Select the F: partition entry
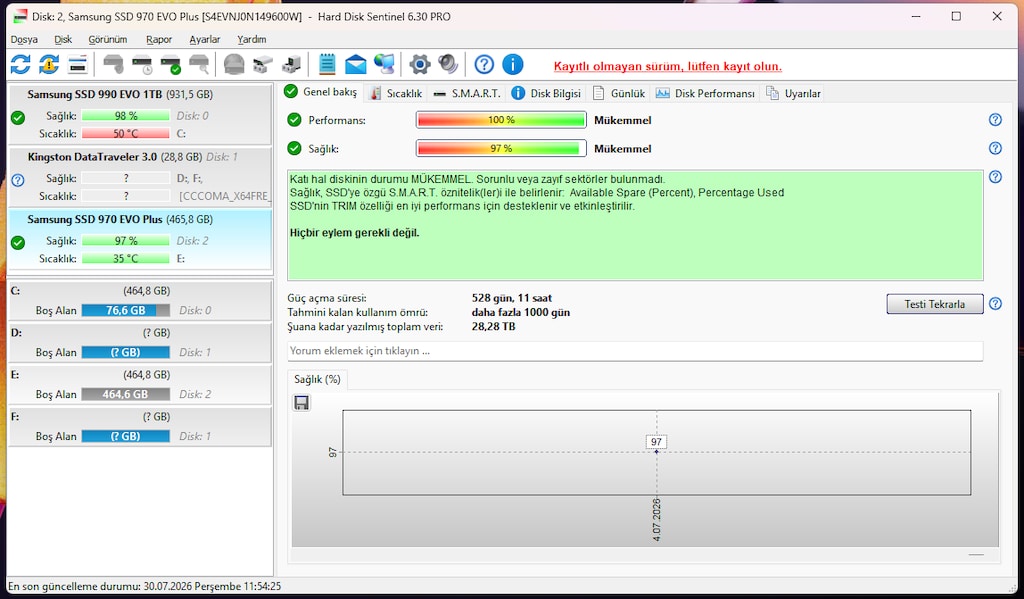The width and height of the screenshot is (1024, 599). 140,426
